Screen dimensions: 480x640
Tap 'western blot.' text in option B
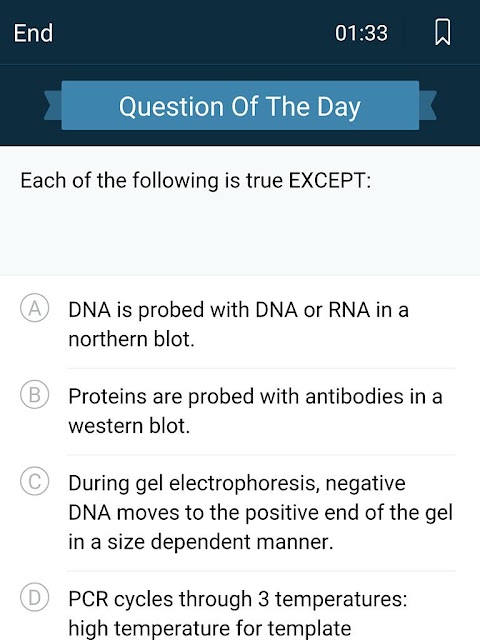point(129,426)
